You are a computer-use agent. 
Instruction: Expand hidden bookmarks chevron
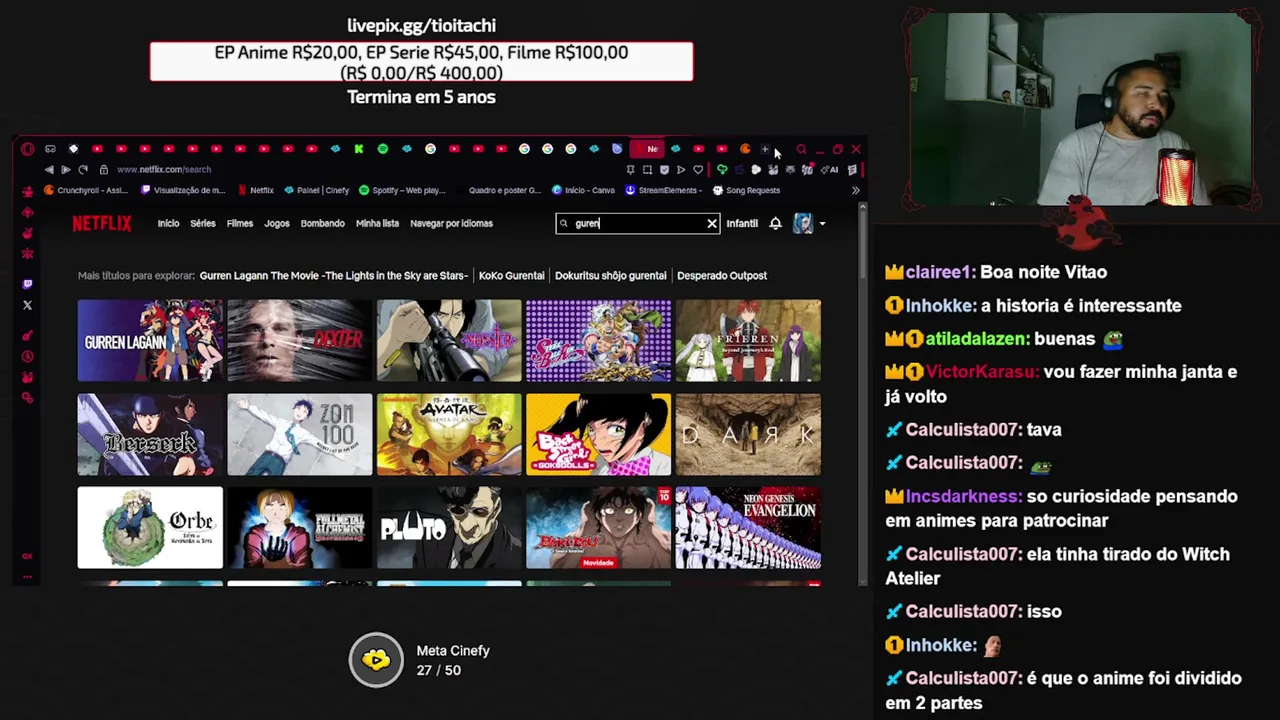pyautogui.click(x=855, y=190)
